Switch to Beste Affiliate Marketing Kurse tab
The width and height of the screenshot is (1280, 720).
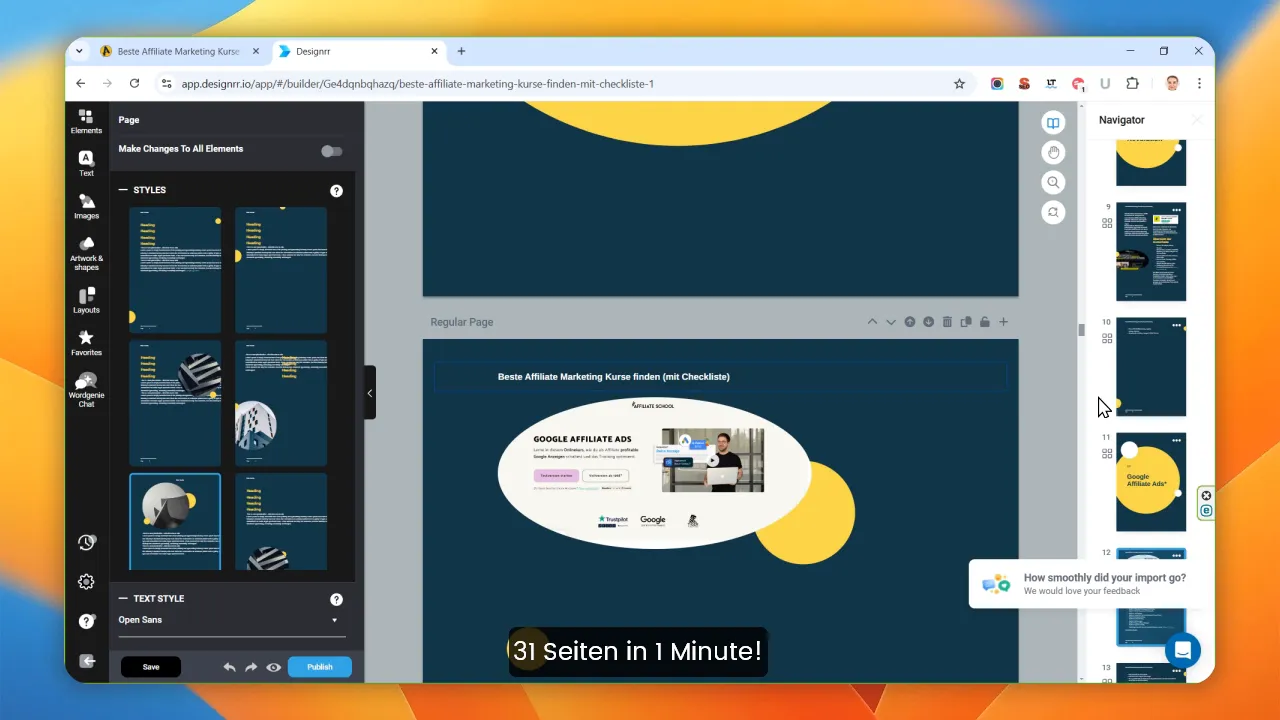pyautogui.click(x=180, y=51)
